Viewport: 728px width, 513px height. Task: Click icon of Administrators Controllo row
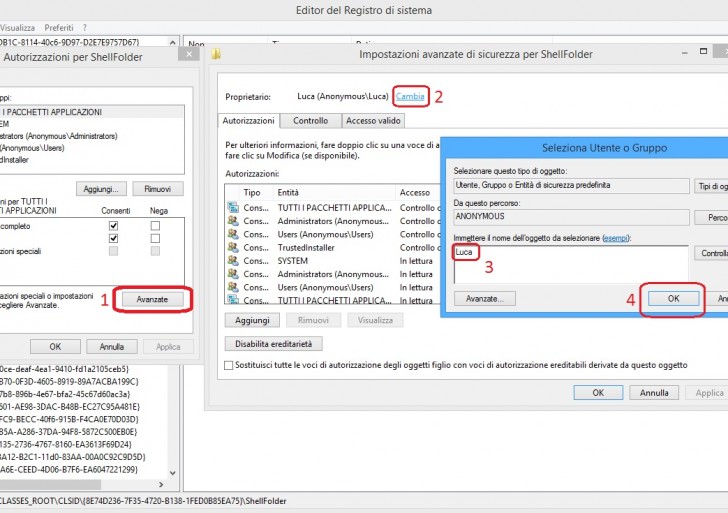tap(233, 221)
